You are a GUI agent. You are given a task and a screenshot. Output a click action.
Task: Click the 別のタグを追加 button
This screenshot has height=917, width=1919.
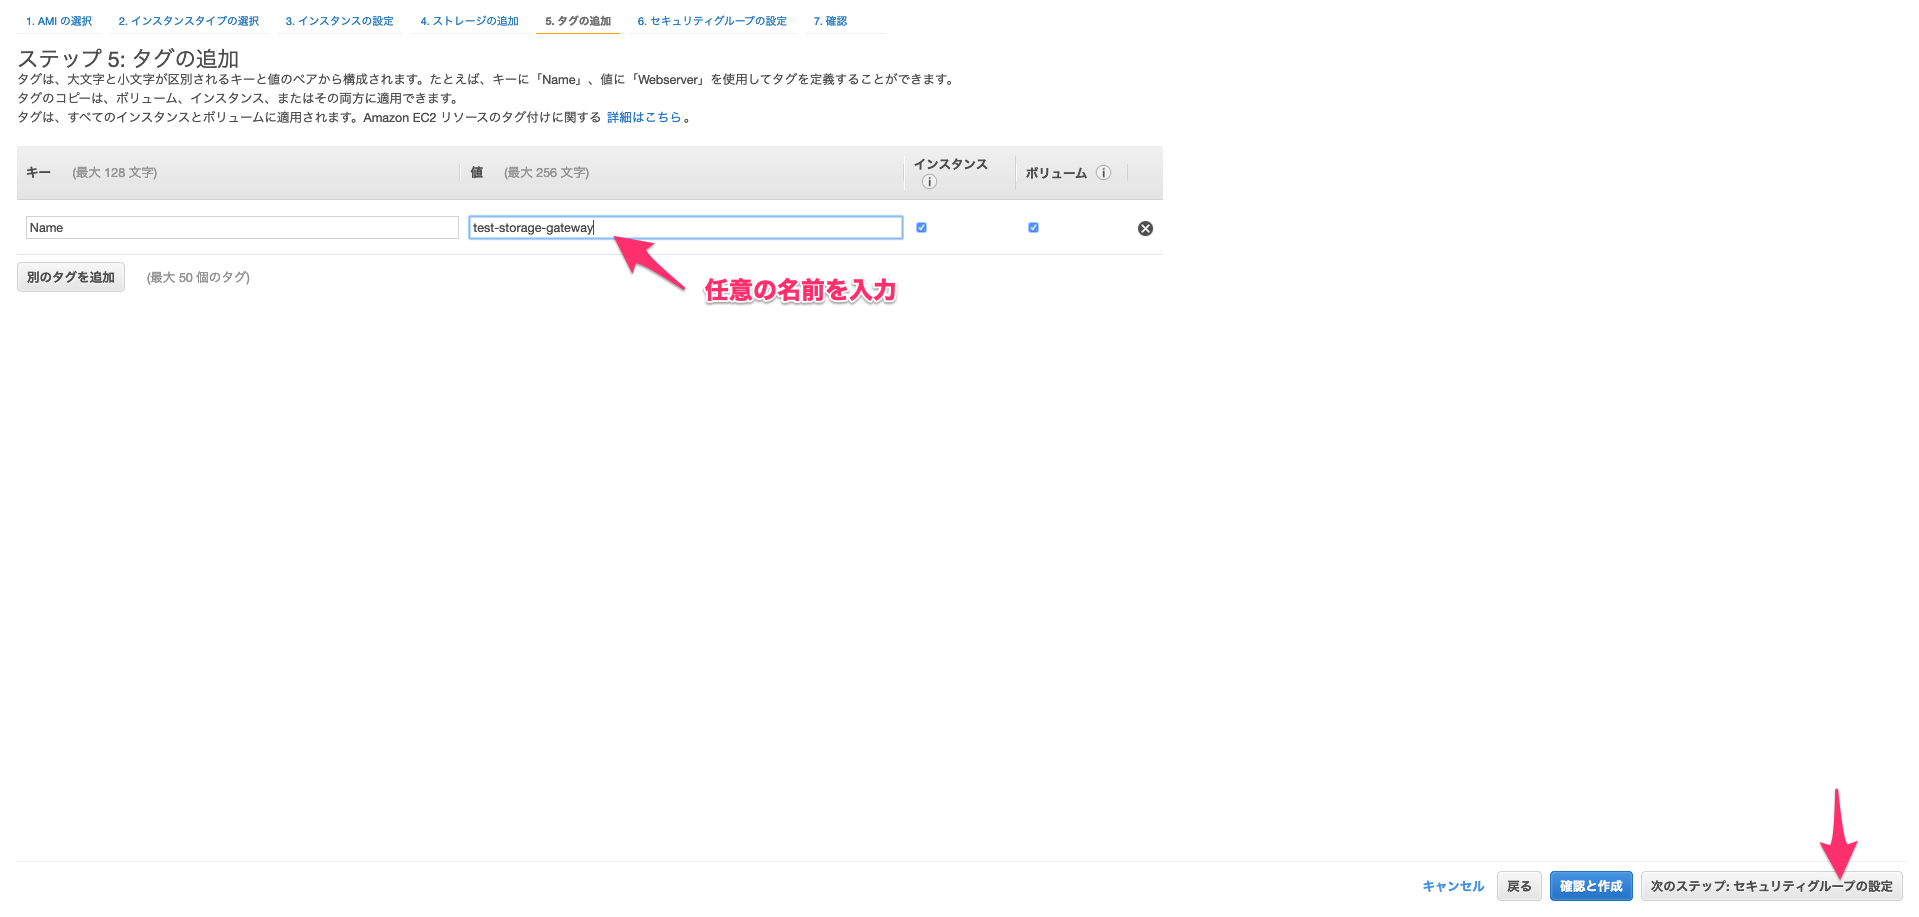(x=70, y=277)
